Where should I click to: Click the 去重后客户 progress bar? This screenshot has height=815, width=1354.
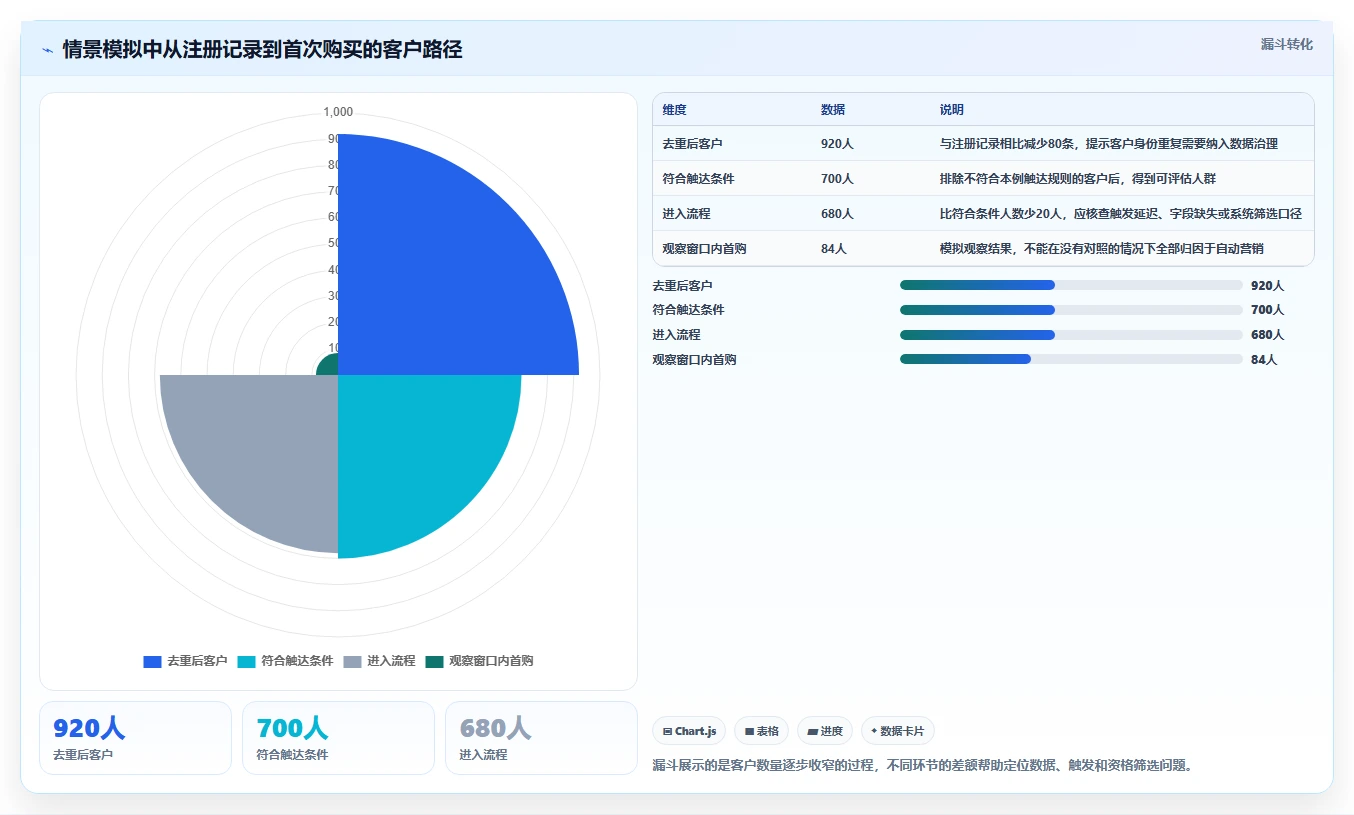click(x=1071, y=285)
